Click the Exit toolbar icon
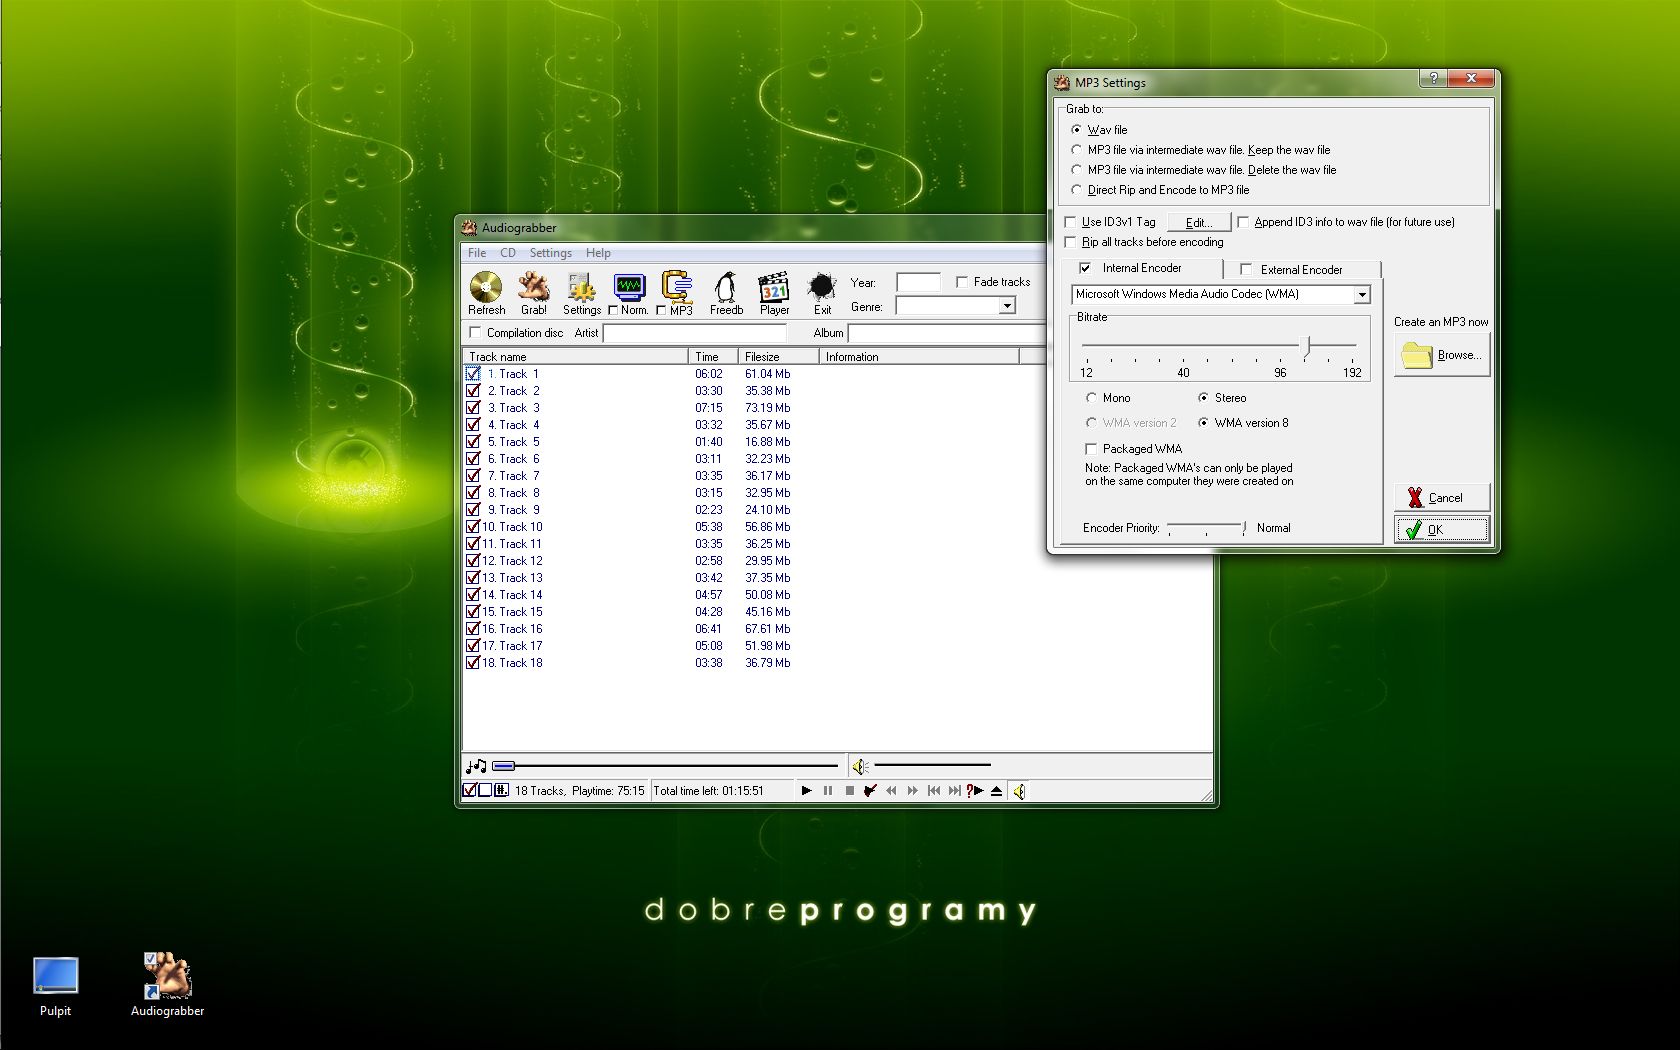1680x1050 pixels. coord(822,287)
